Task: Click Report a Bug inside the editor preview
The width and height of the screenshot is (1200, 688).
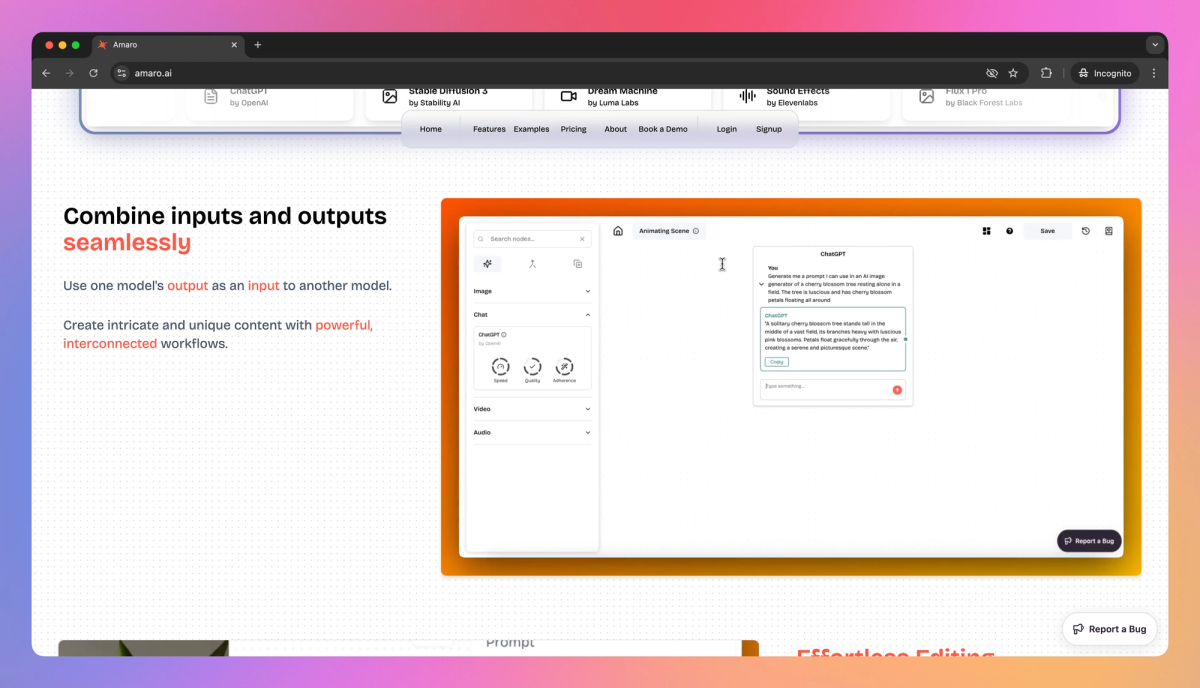Action: pos(1089,541)
